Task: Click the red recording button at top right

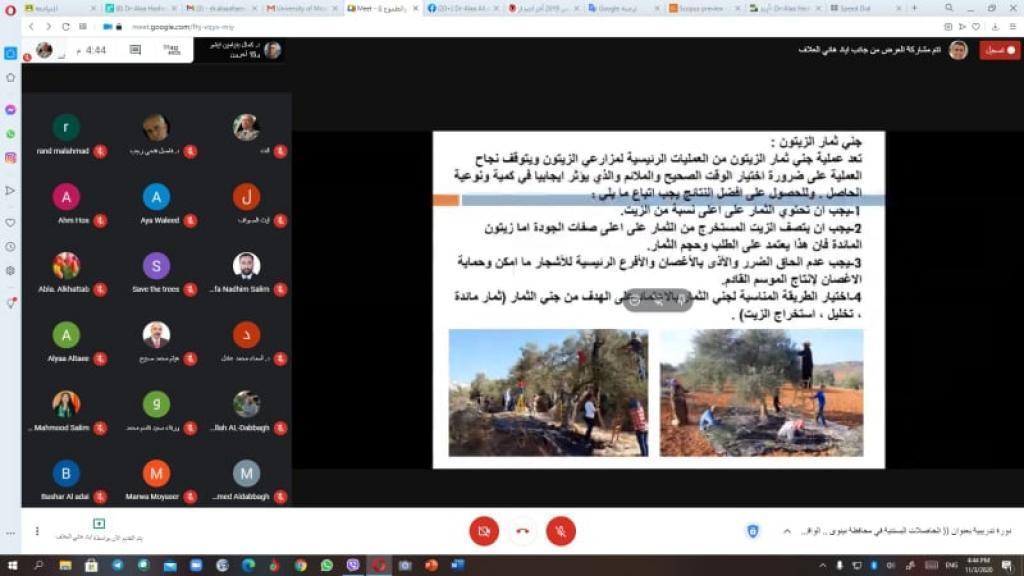Action: click(x=999, y=50)
